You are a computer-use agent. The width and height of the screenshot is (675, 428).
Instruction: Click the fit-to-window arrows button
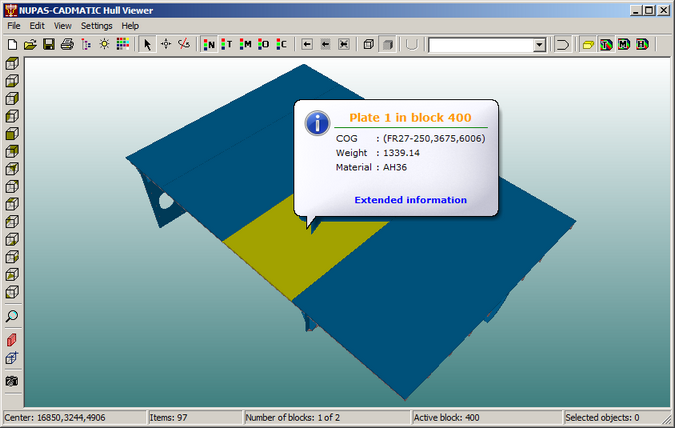pos(344,44)
